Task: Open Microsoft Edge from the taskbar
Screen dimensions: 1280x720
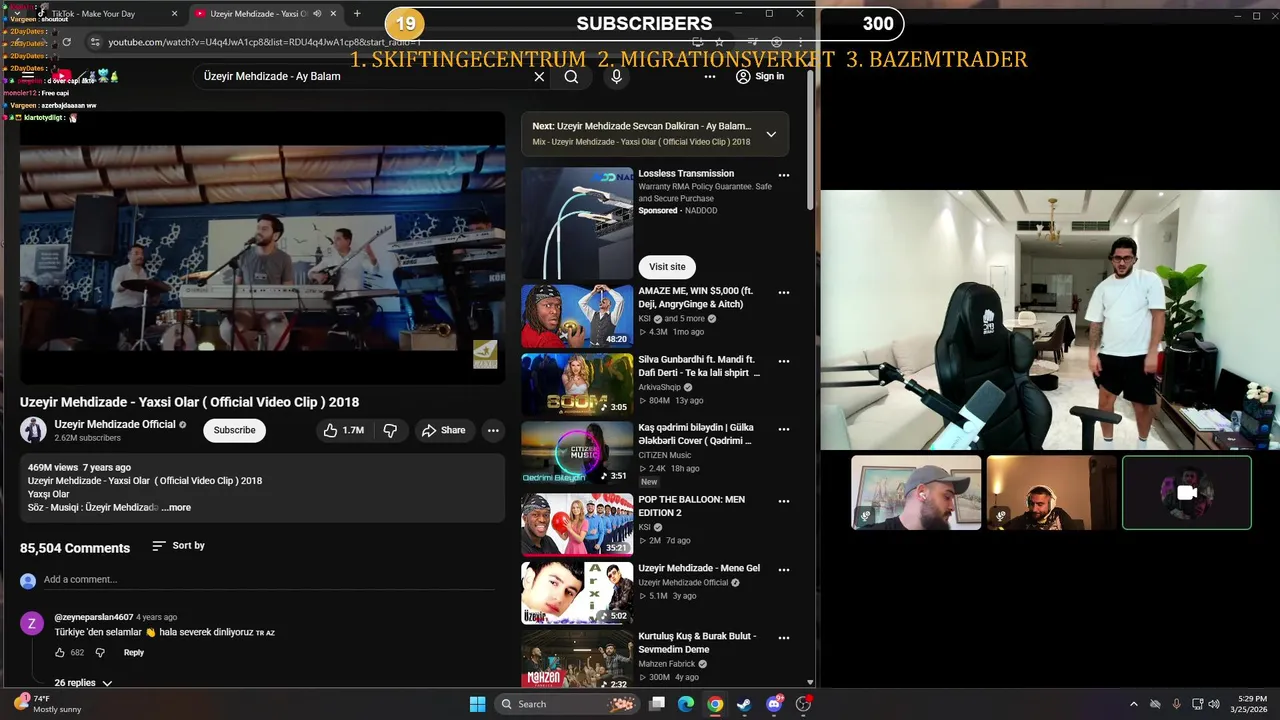Action: pos(686,704)
